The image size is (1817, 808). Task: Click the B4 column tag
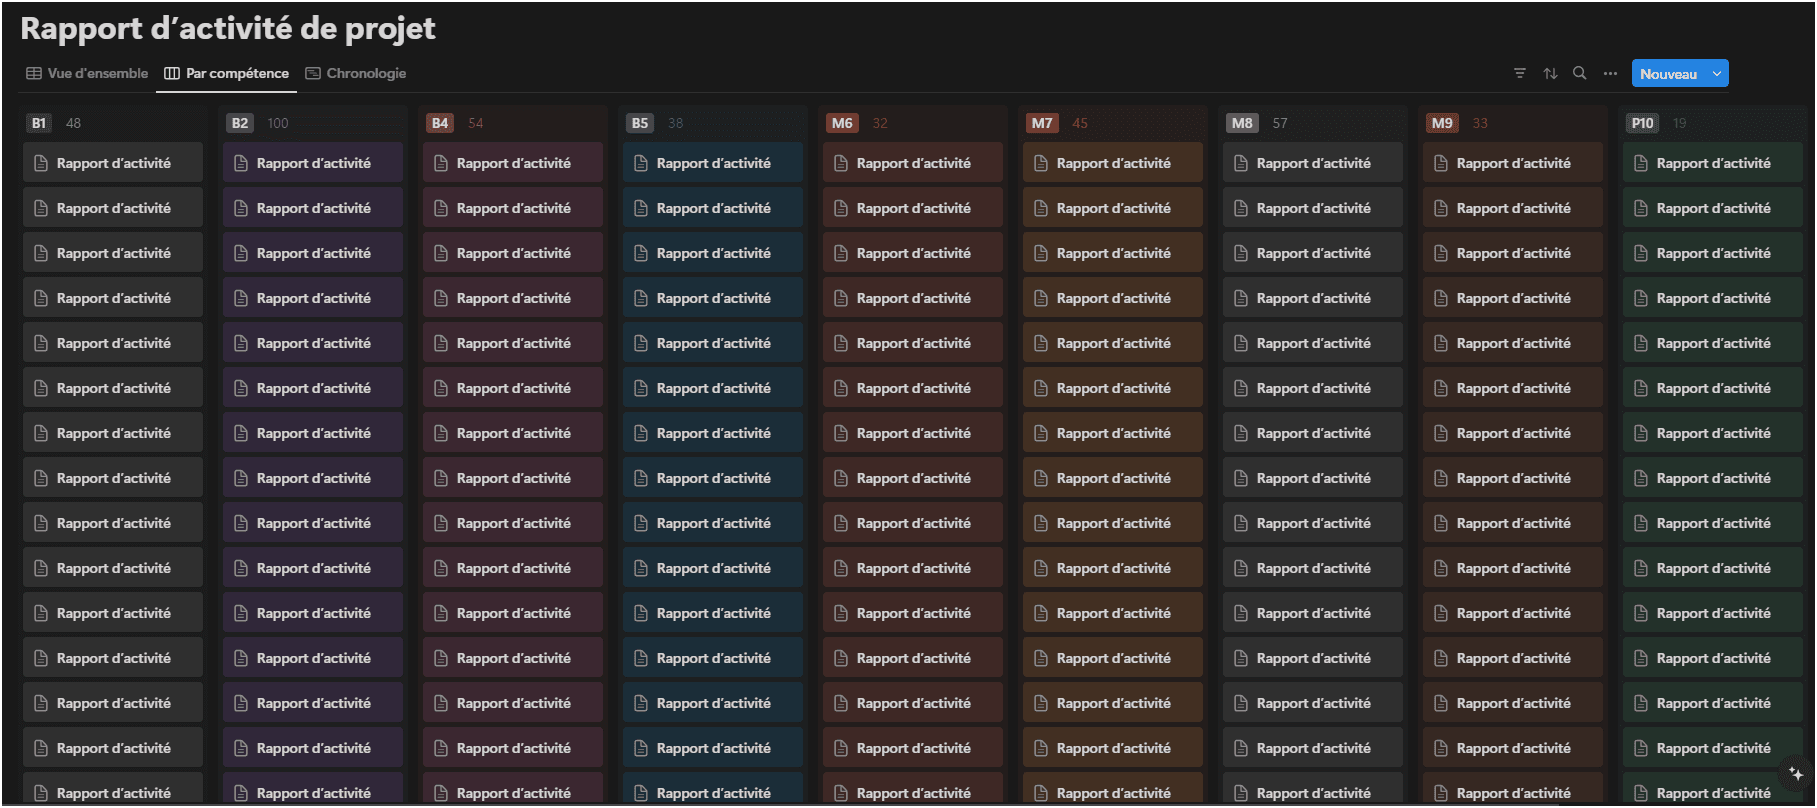(x=440, y=123)
